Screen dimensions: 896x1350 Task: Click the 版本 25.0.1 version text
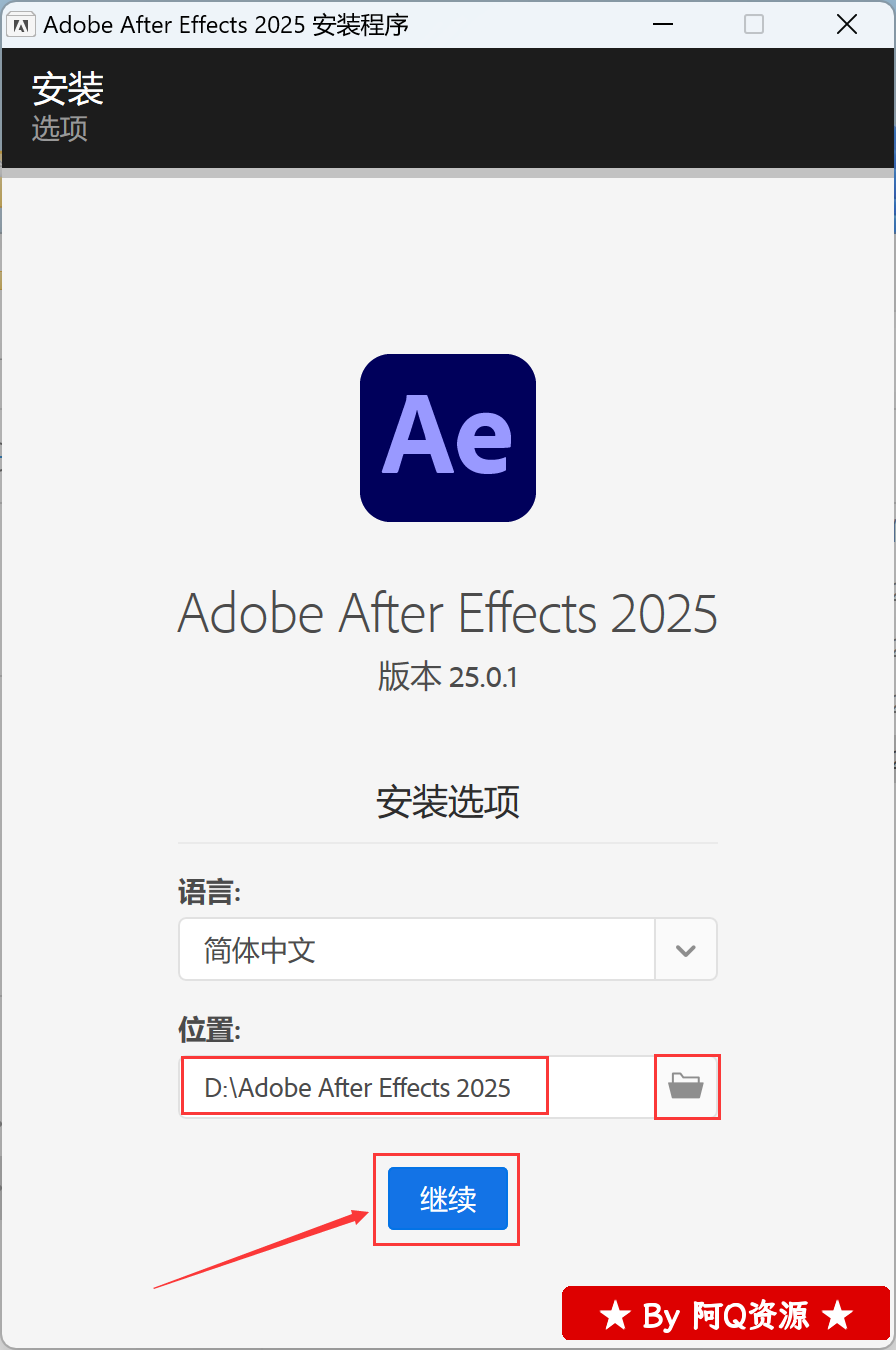(x=448, y=677)
